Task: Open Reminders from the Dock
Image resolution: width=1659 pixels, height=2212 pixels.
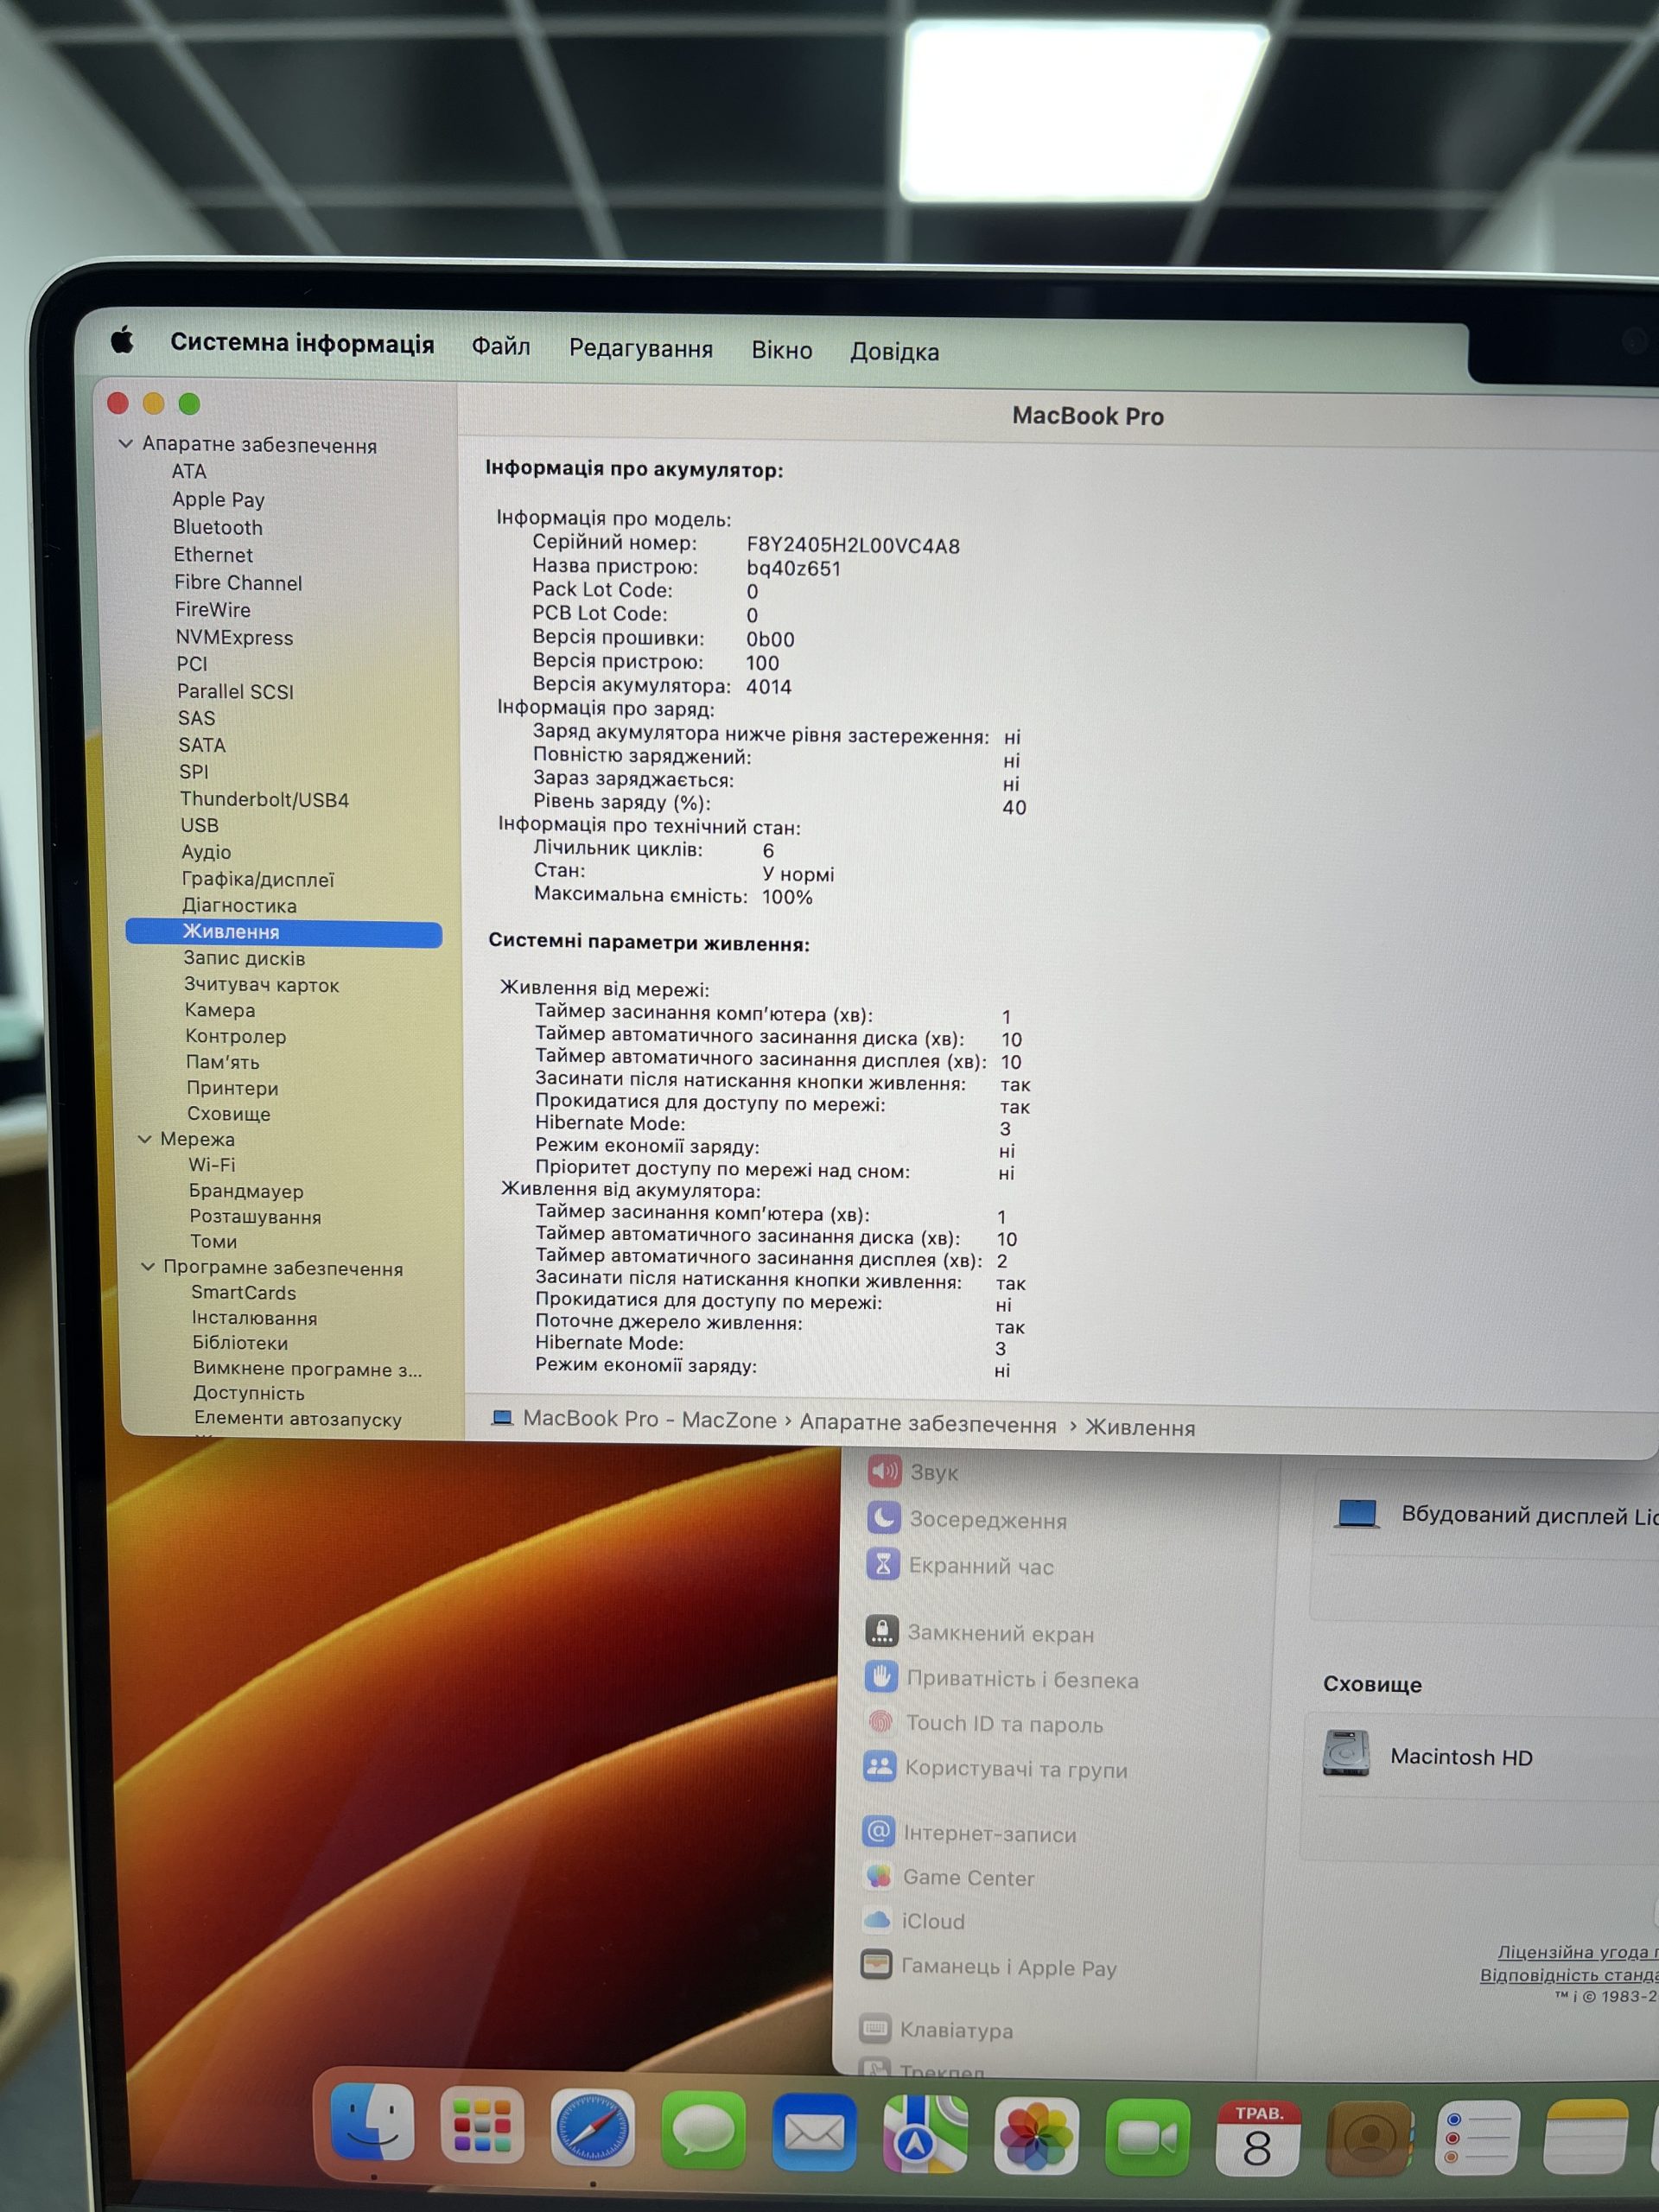Action: point(1478,2139)
